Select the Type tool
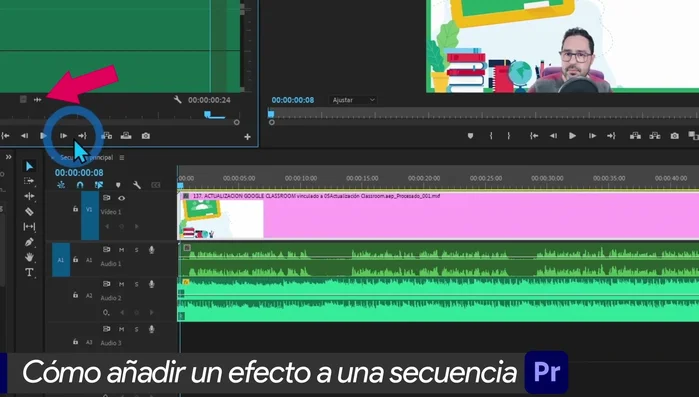The image size is (699, 397). pyautogui.click(x=29, y=272)
